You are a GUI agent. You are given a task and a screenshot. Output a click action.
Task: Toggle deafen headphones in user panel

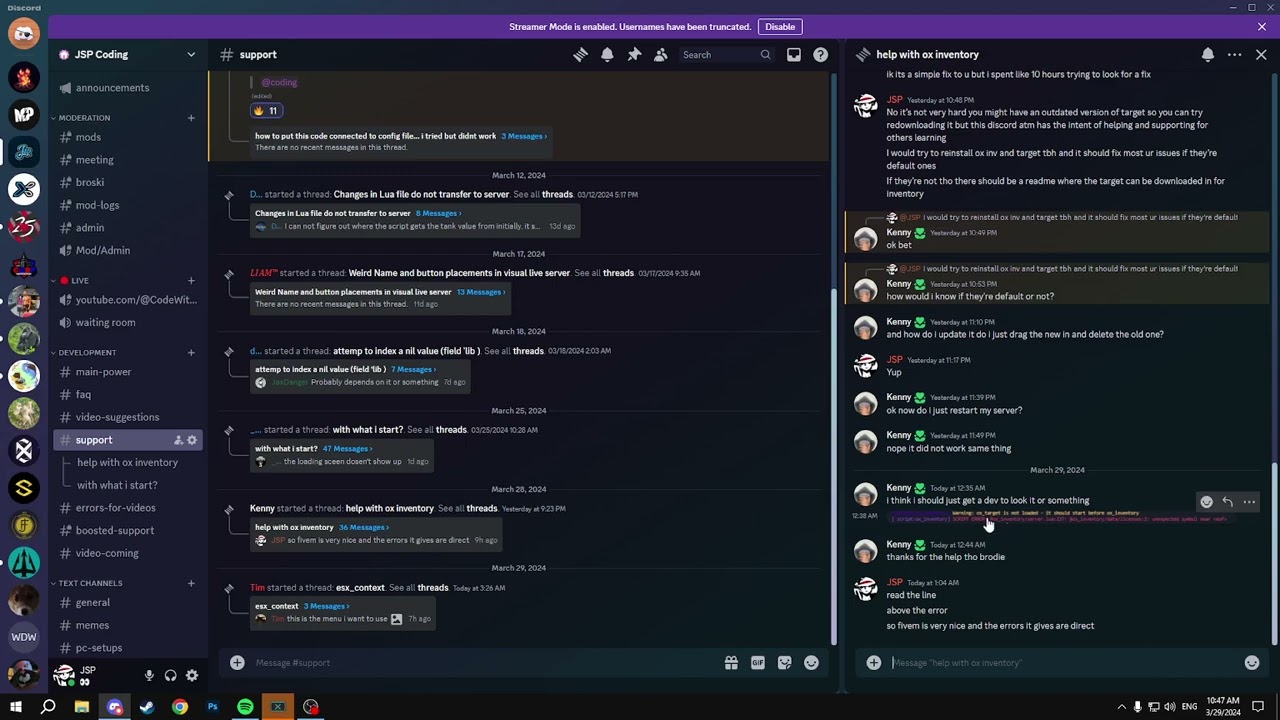171,675
